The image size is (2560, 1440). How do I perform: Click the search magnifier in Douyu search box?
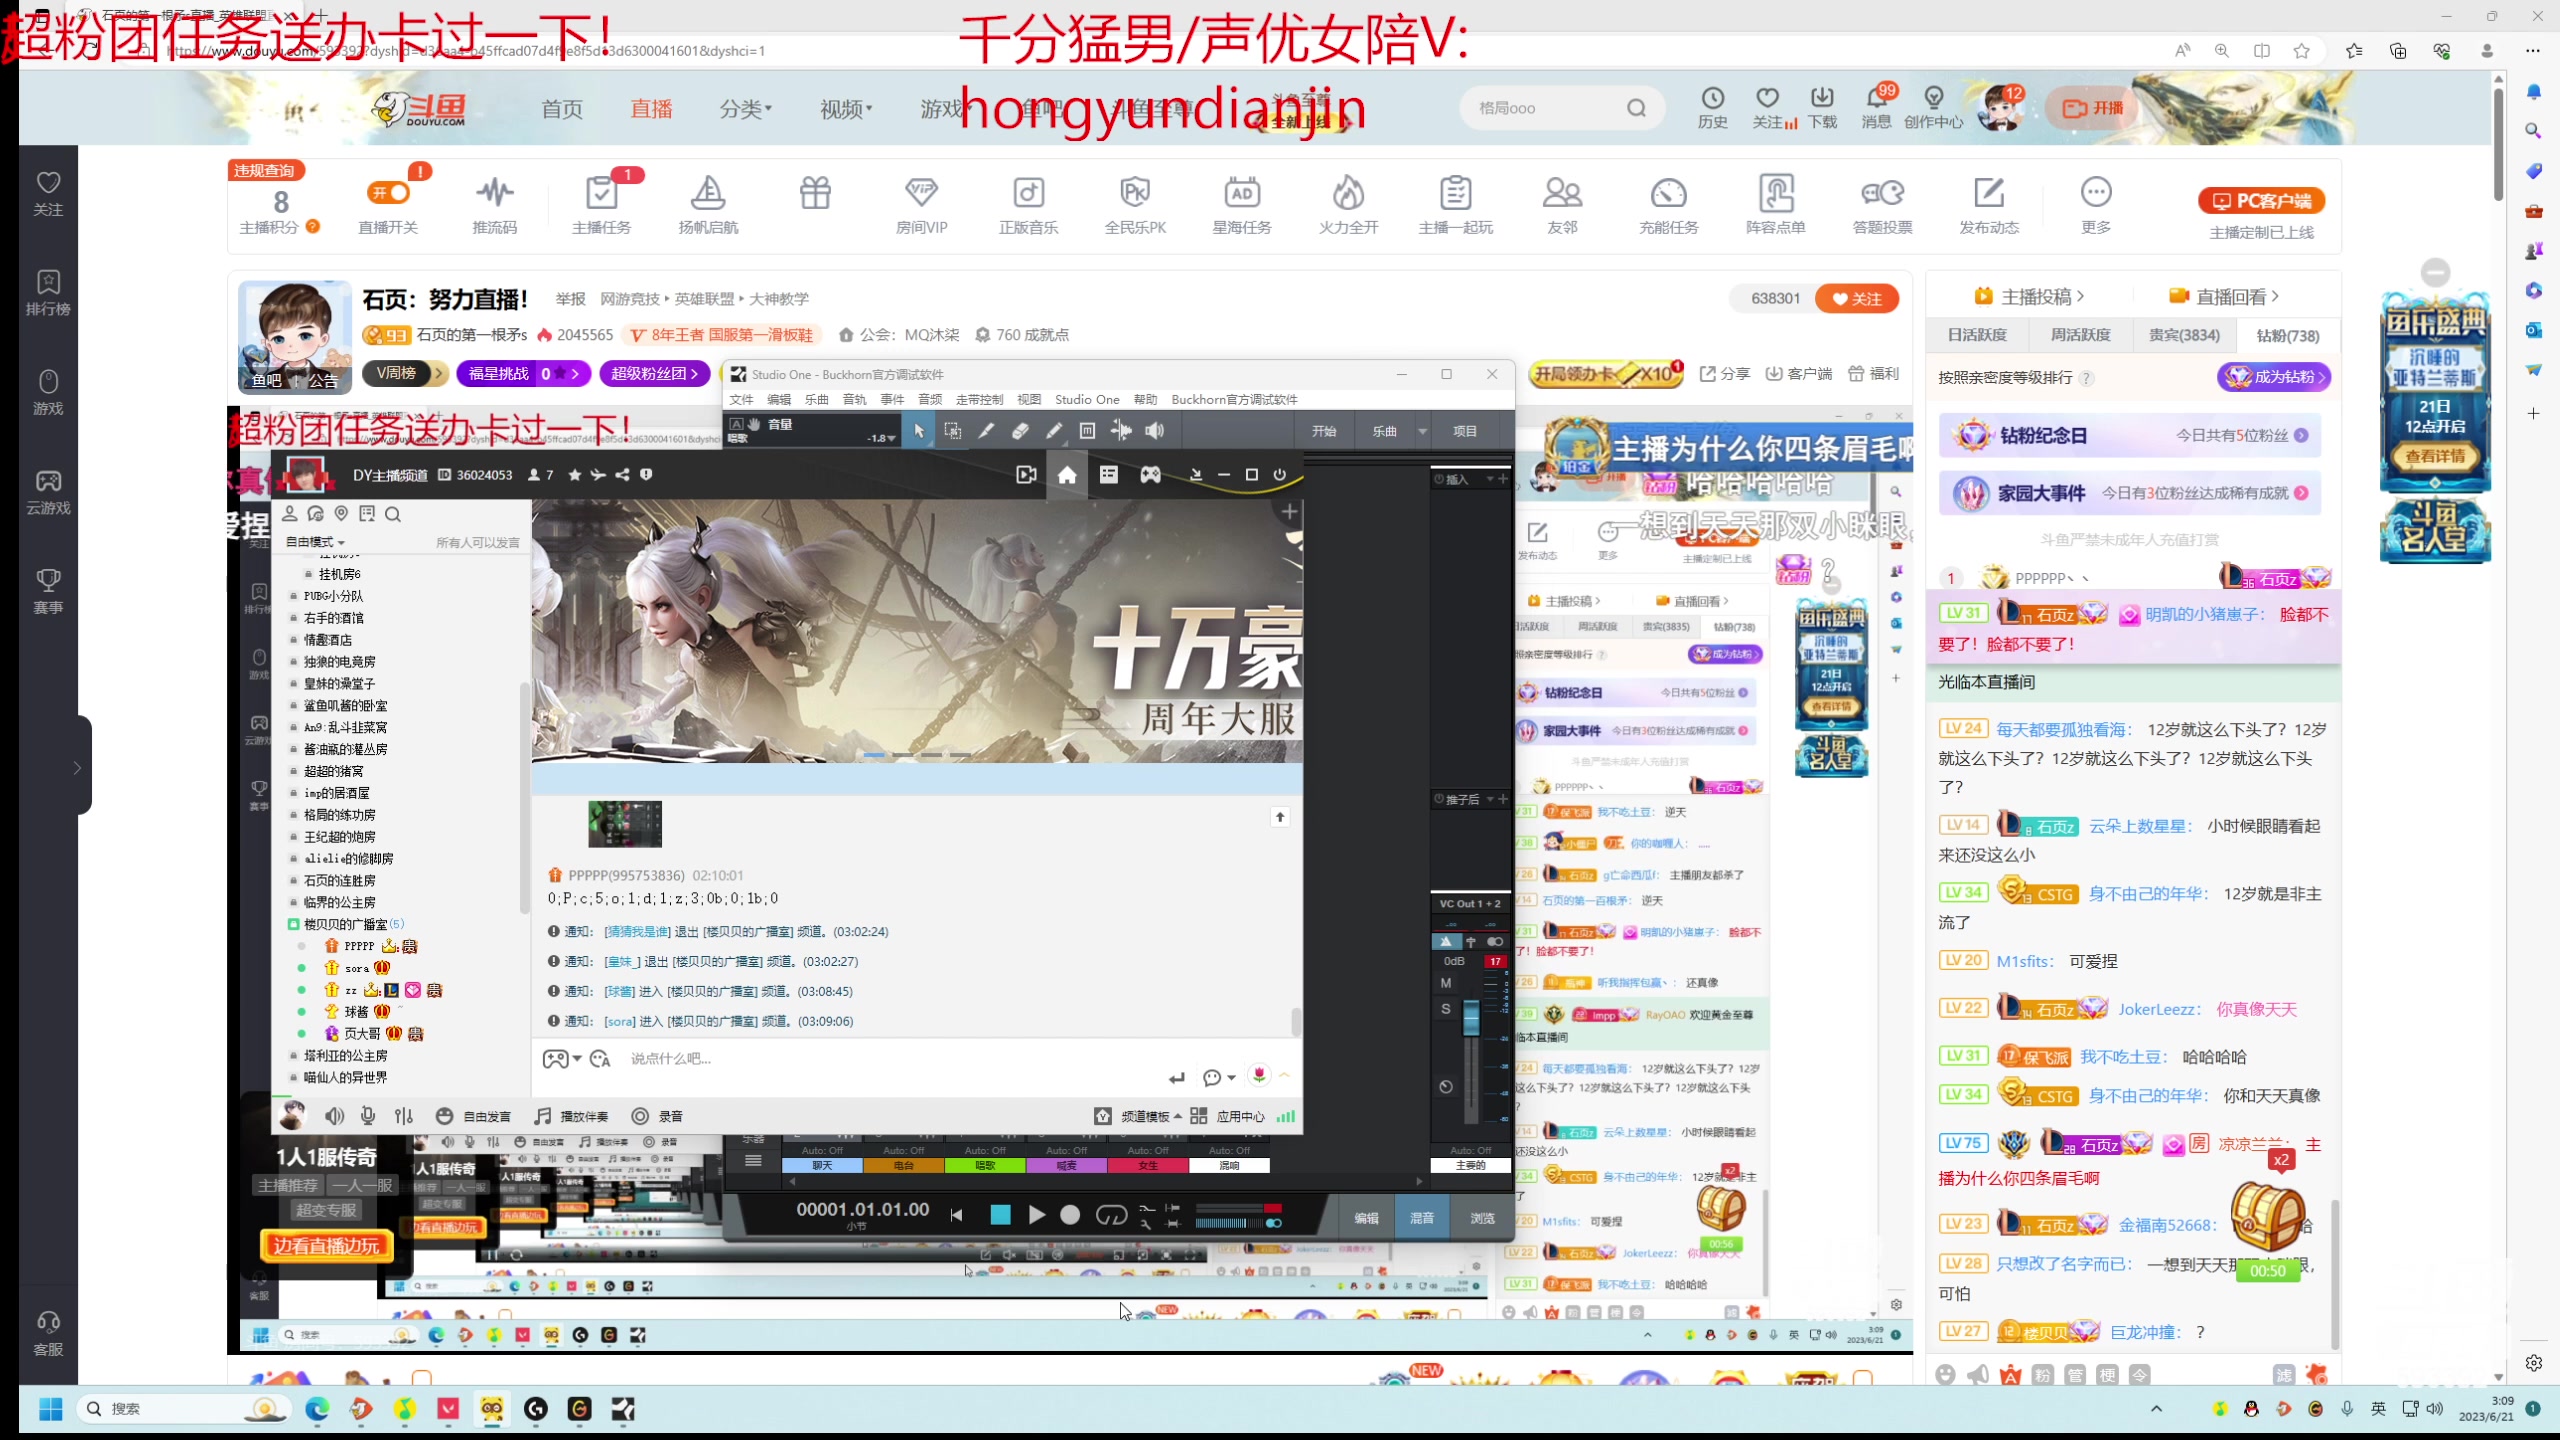(1636, 108)
